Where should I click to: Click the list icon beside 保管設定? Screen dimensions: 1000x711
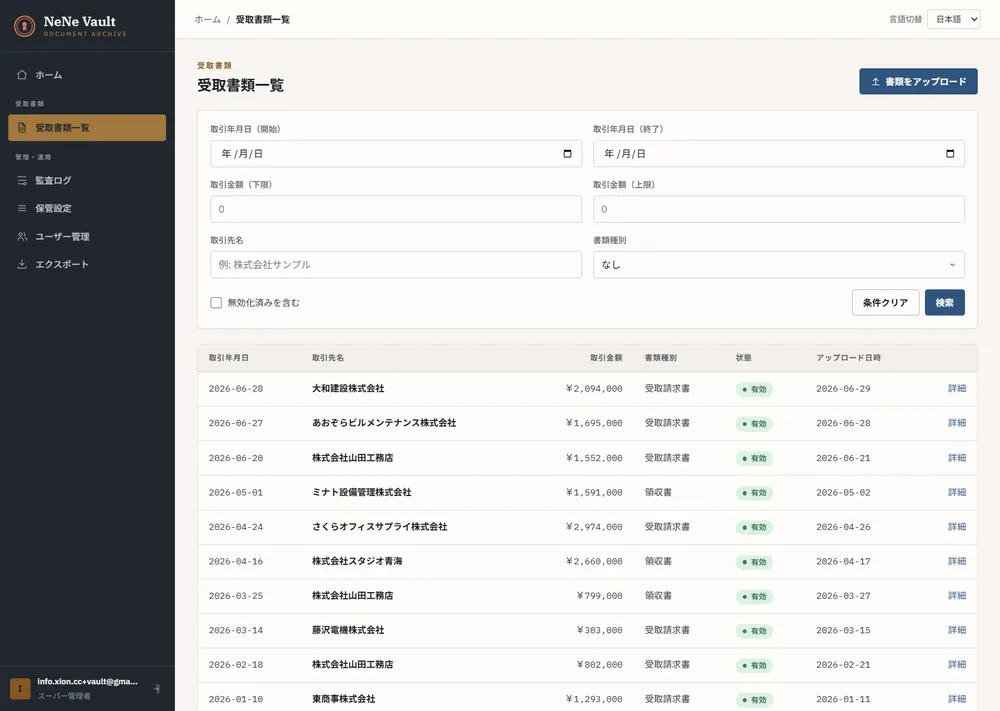(x=22, y=208)
